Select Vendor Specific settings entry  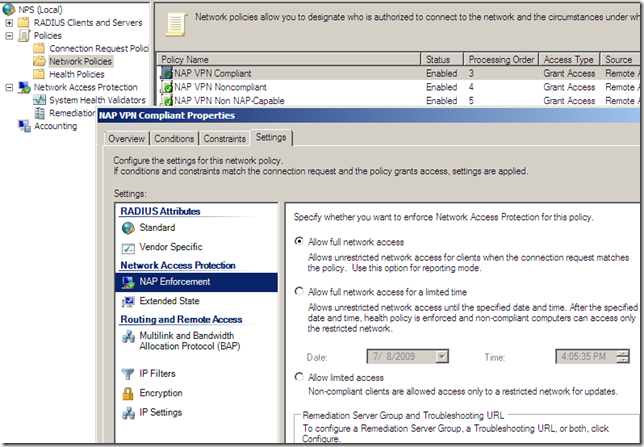(171, 247)
